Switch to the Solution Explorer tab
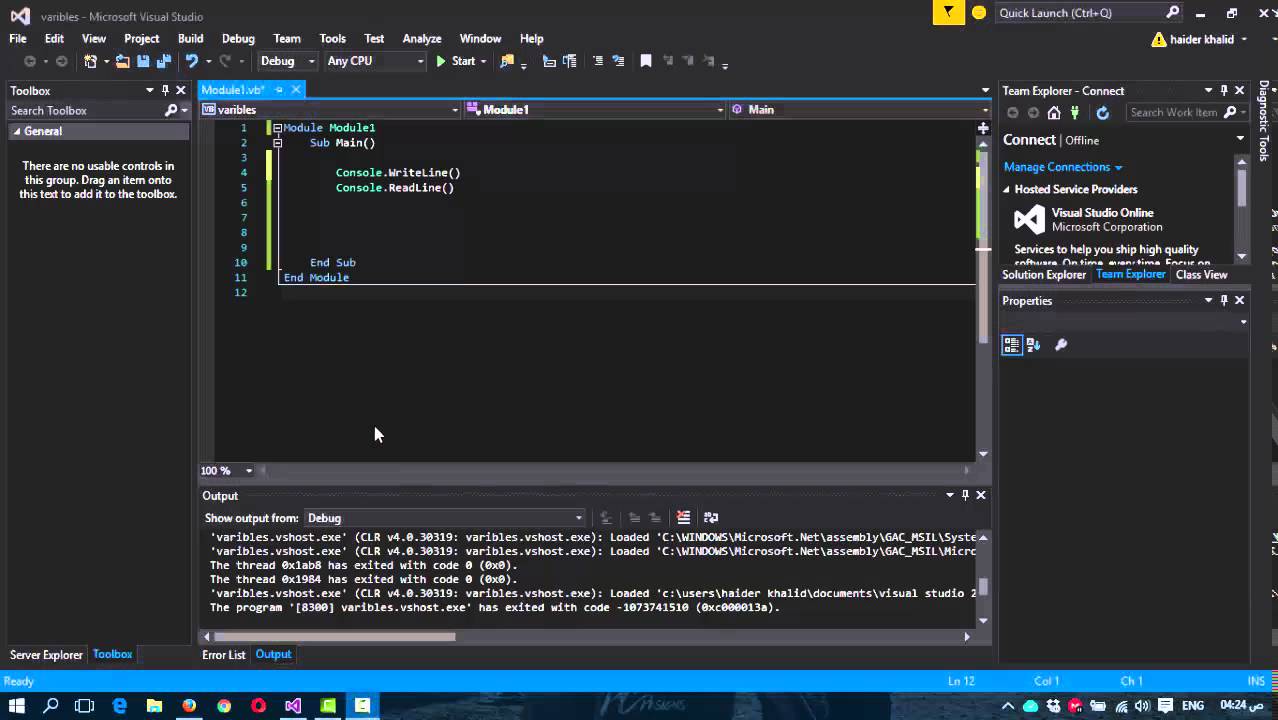 tap(1044, 275)
